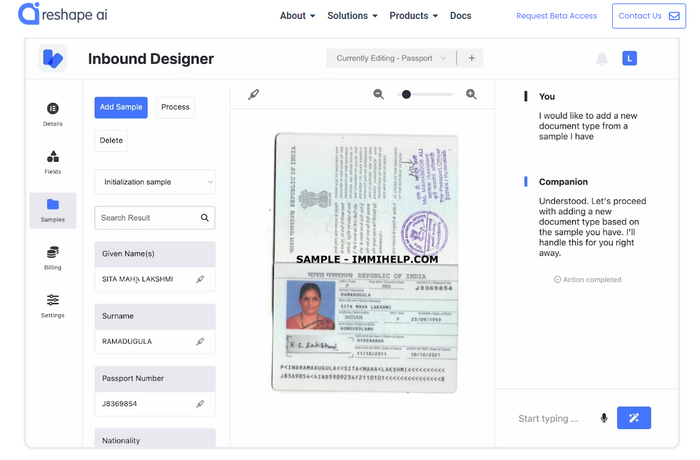Screen dimensions: 700x460
Task: Select the pen annotation tool above document
Action: click(x=254, y=94)
